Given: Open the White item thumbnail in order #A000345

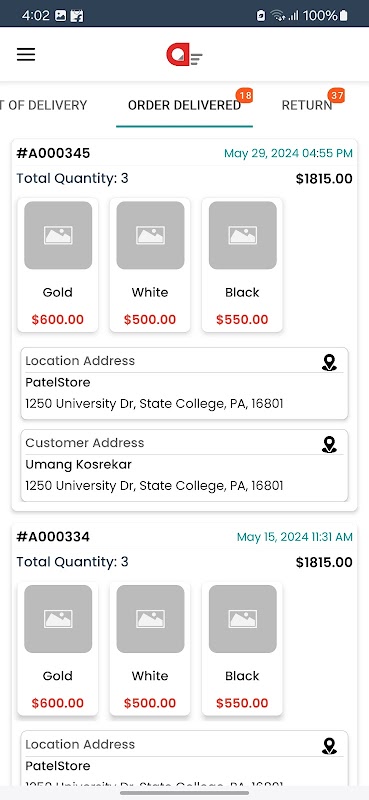Looking at the screenshot, I should point(150,235).
